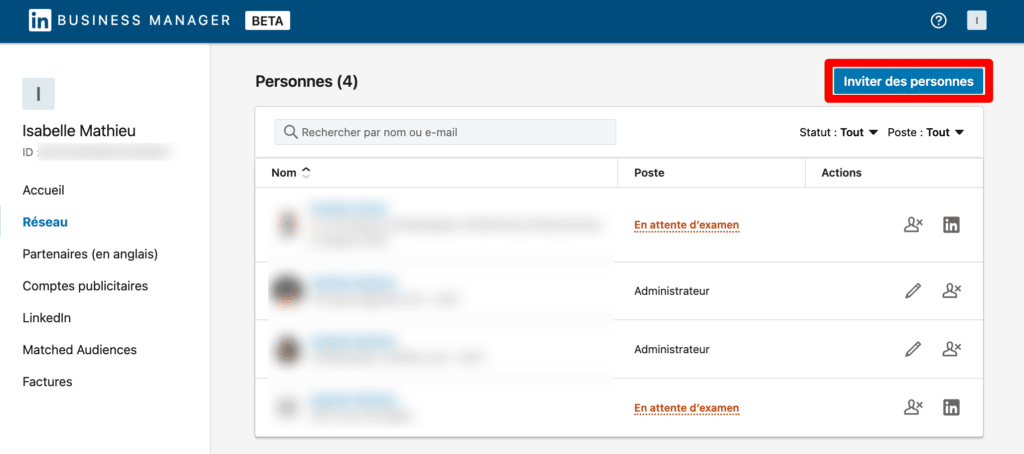Screen dimensions: 1024x454
Task: Edit the second Administrateur row
Action: (912, 349)
